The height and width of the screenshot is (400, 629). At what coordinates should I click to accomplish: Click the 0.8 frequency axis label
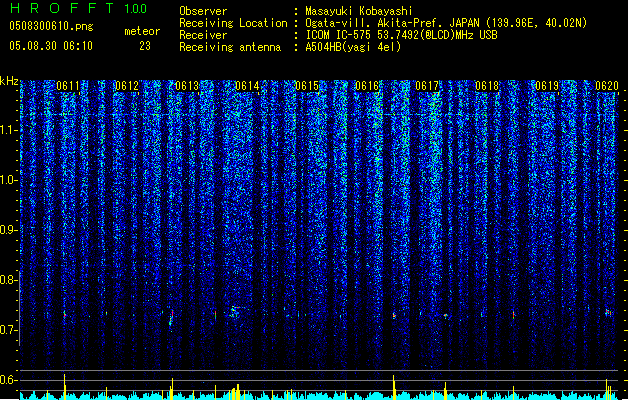[x=9, y=280]
